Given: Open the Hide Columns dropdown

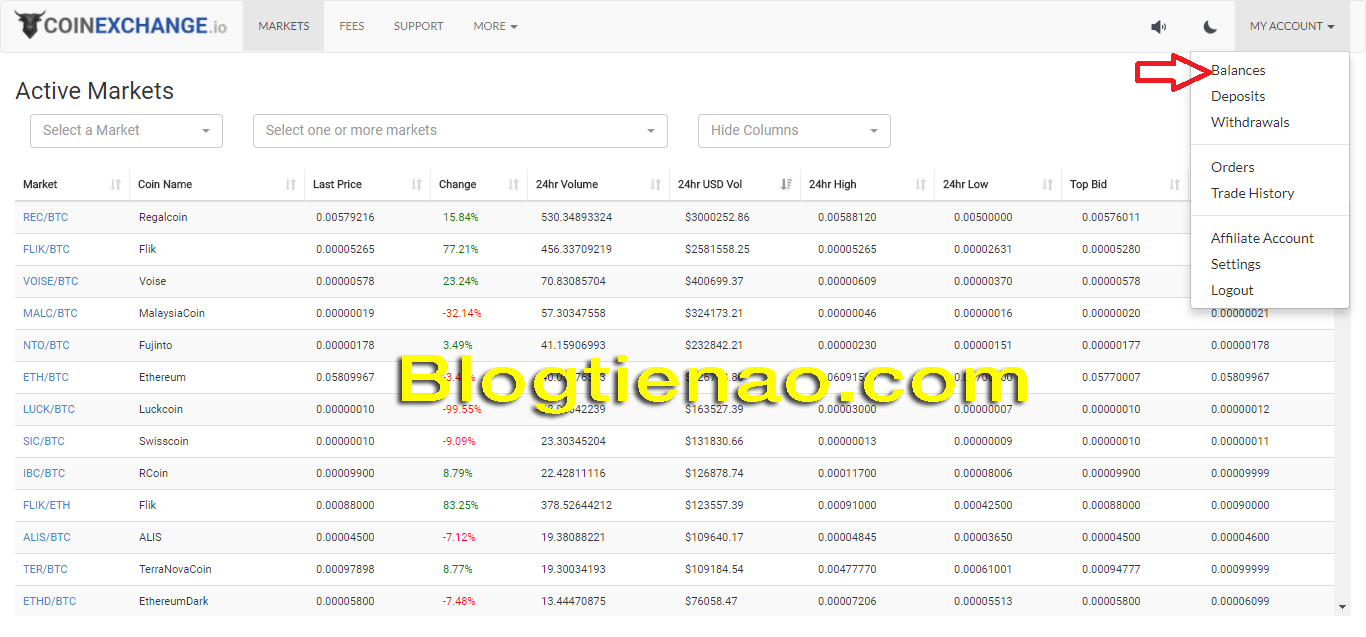Looking at the screenshot, I should click(x=794, y=131).
